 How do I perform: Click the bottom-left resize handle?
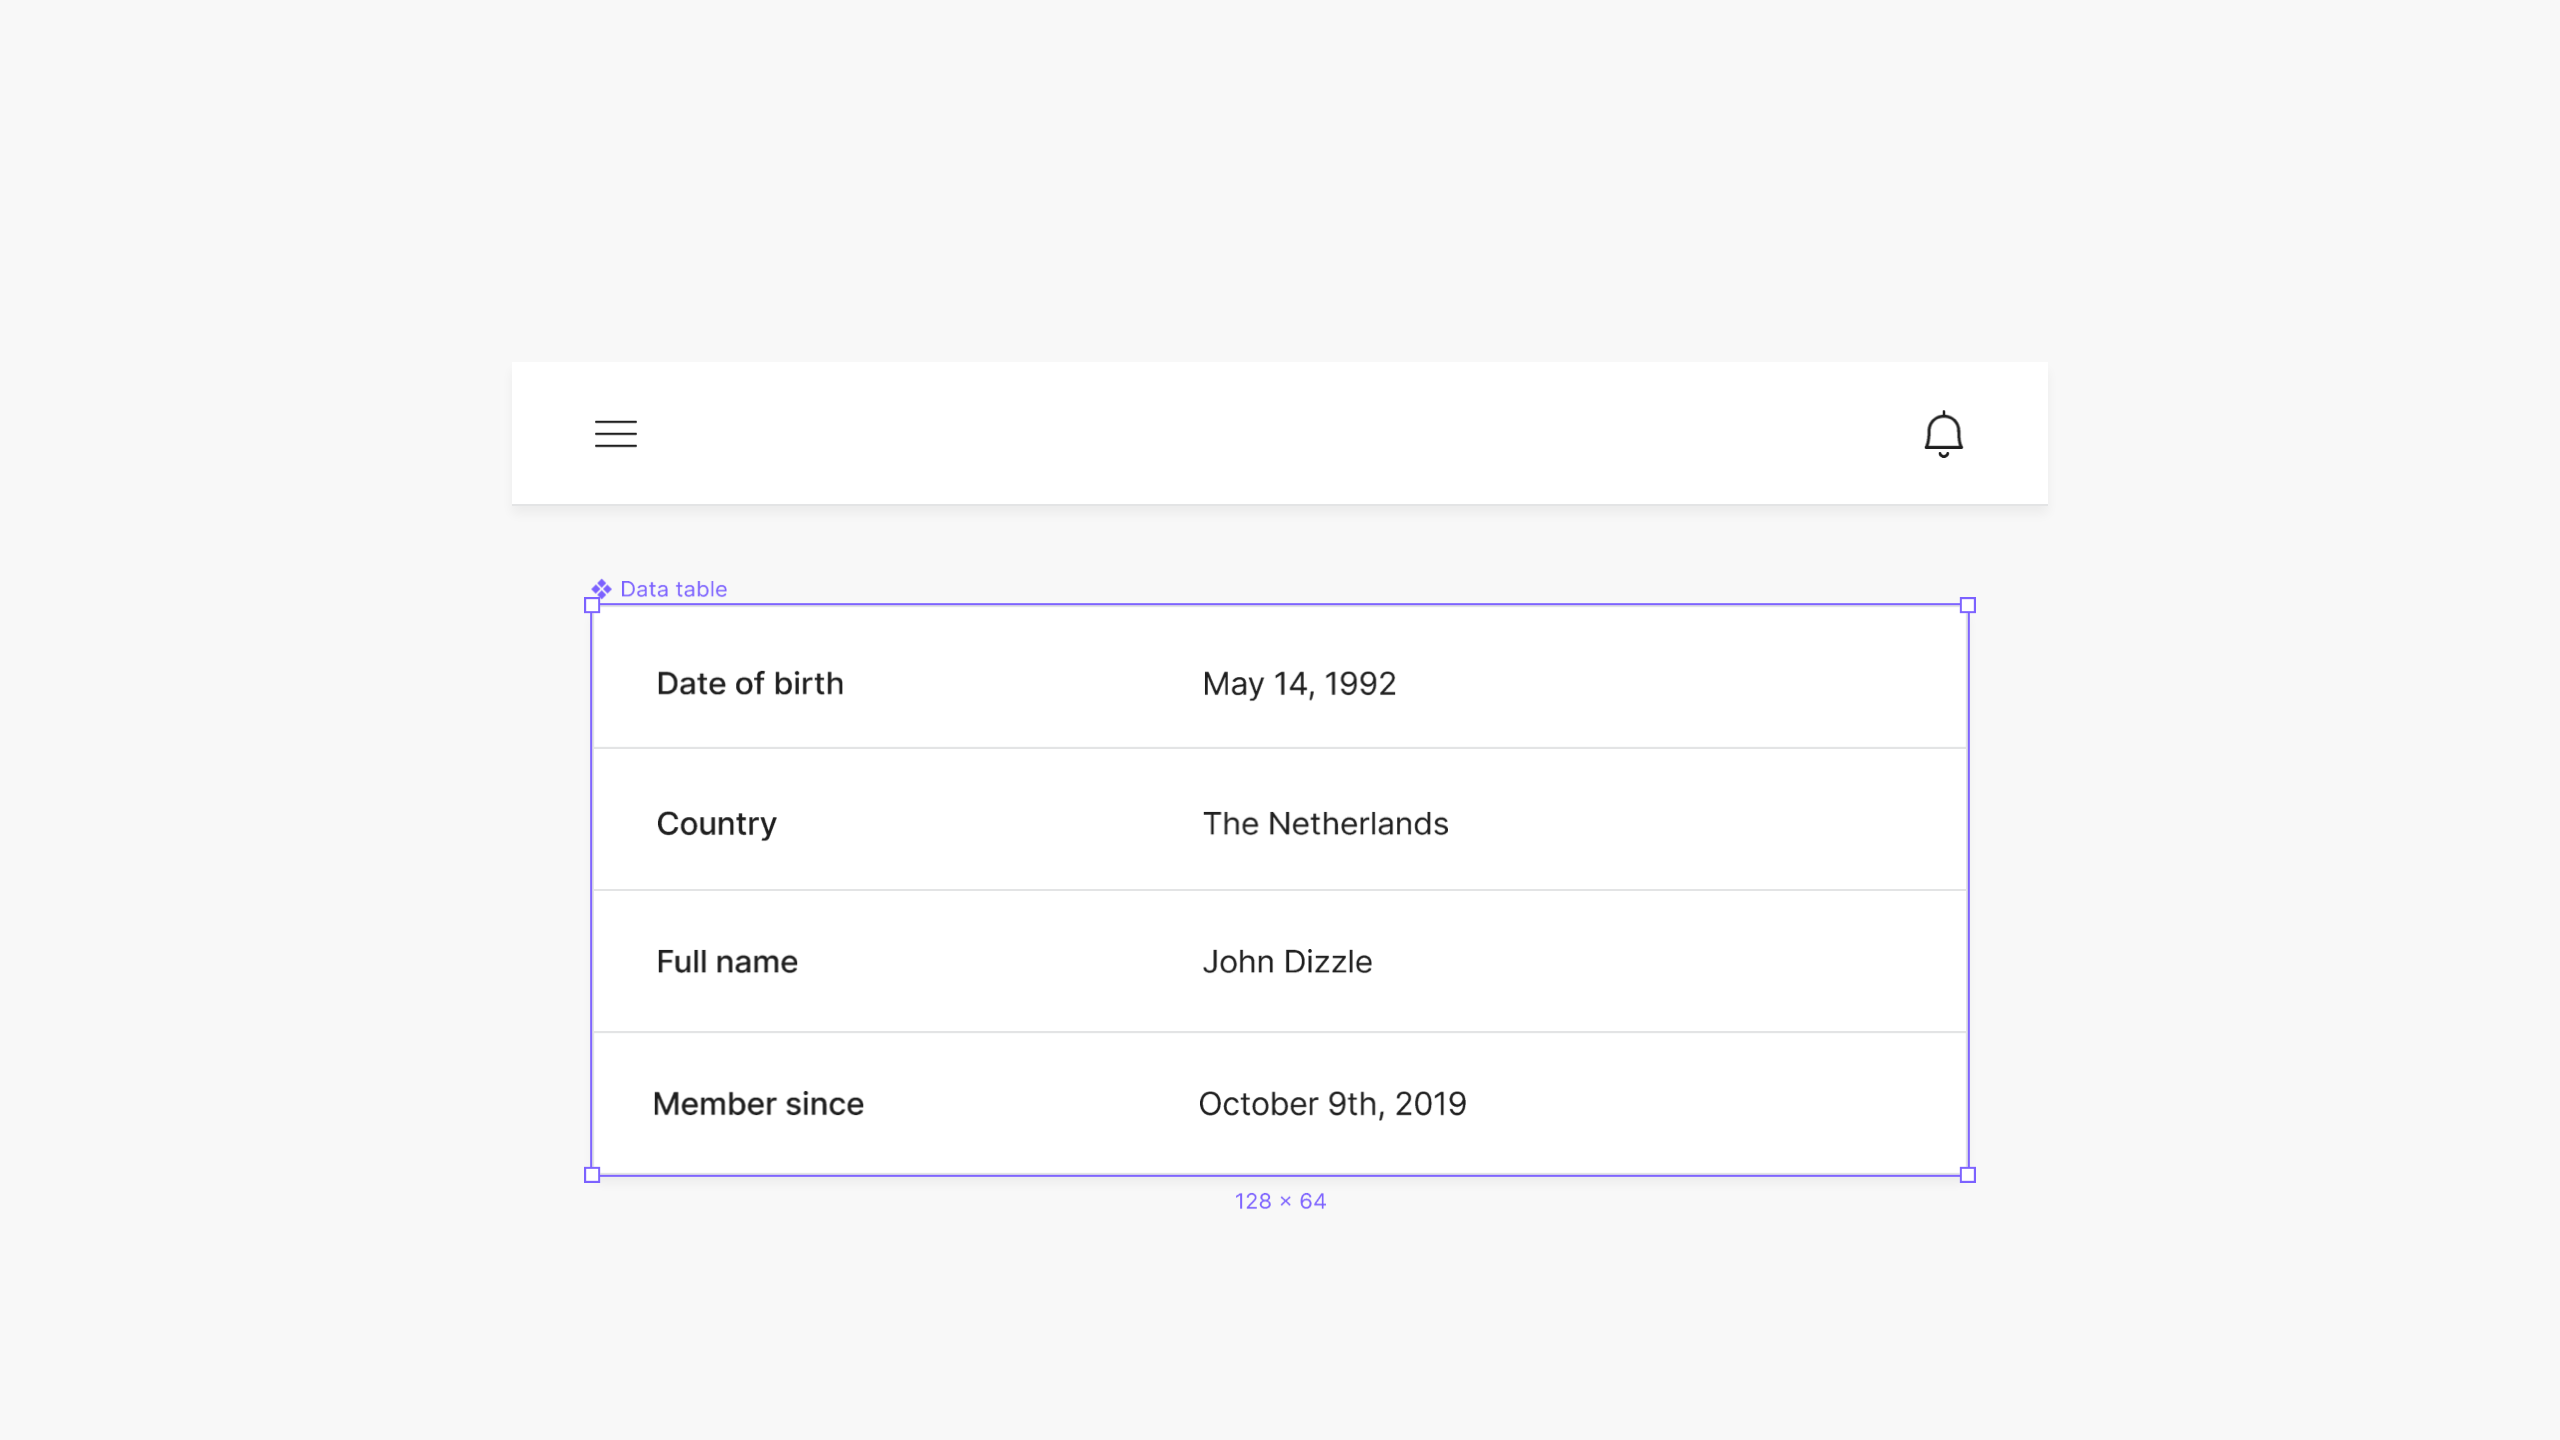click(x=592, y=1175)
